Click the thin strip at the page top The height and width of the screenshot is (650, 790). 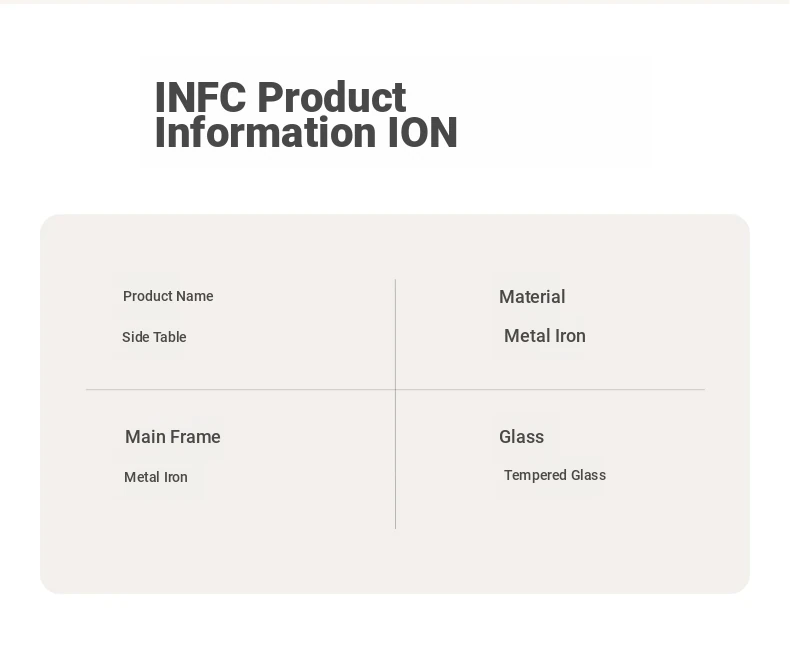click(x=395, y=2)
